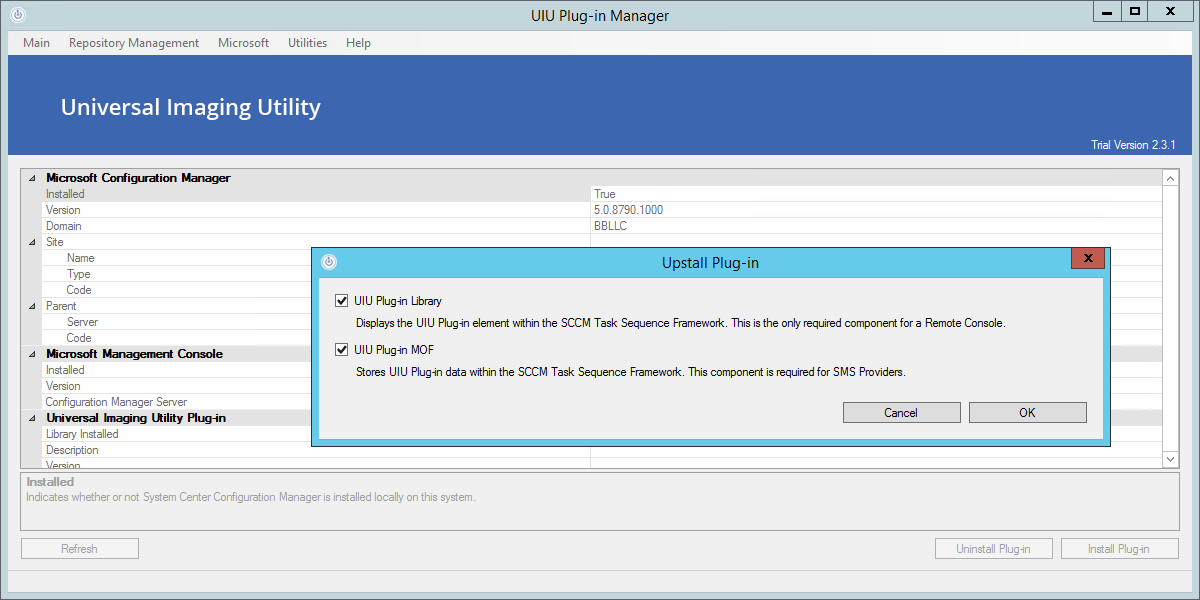
Task: Uncheck the UIU Plug-in Library checkbox
Action: coord(342,300)
